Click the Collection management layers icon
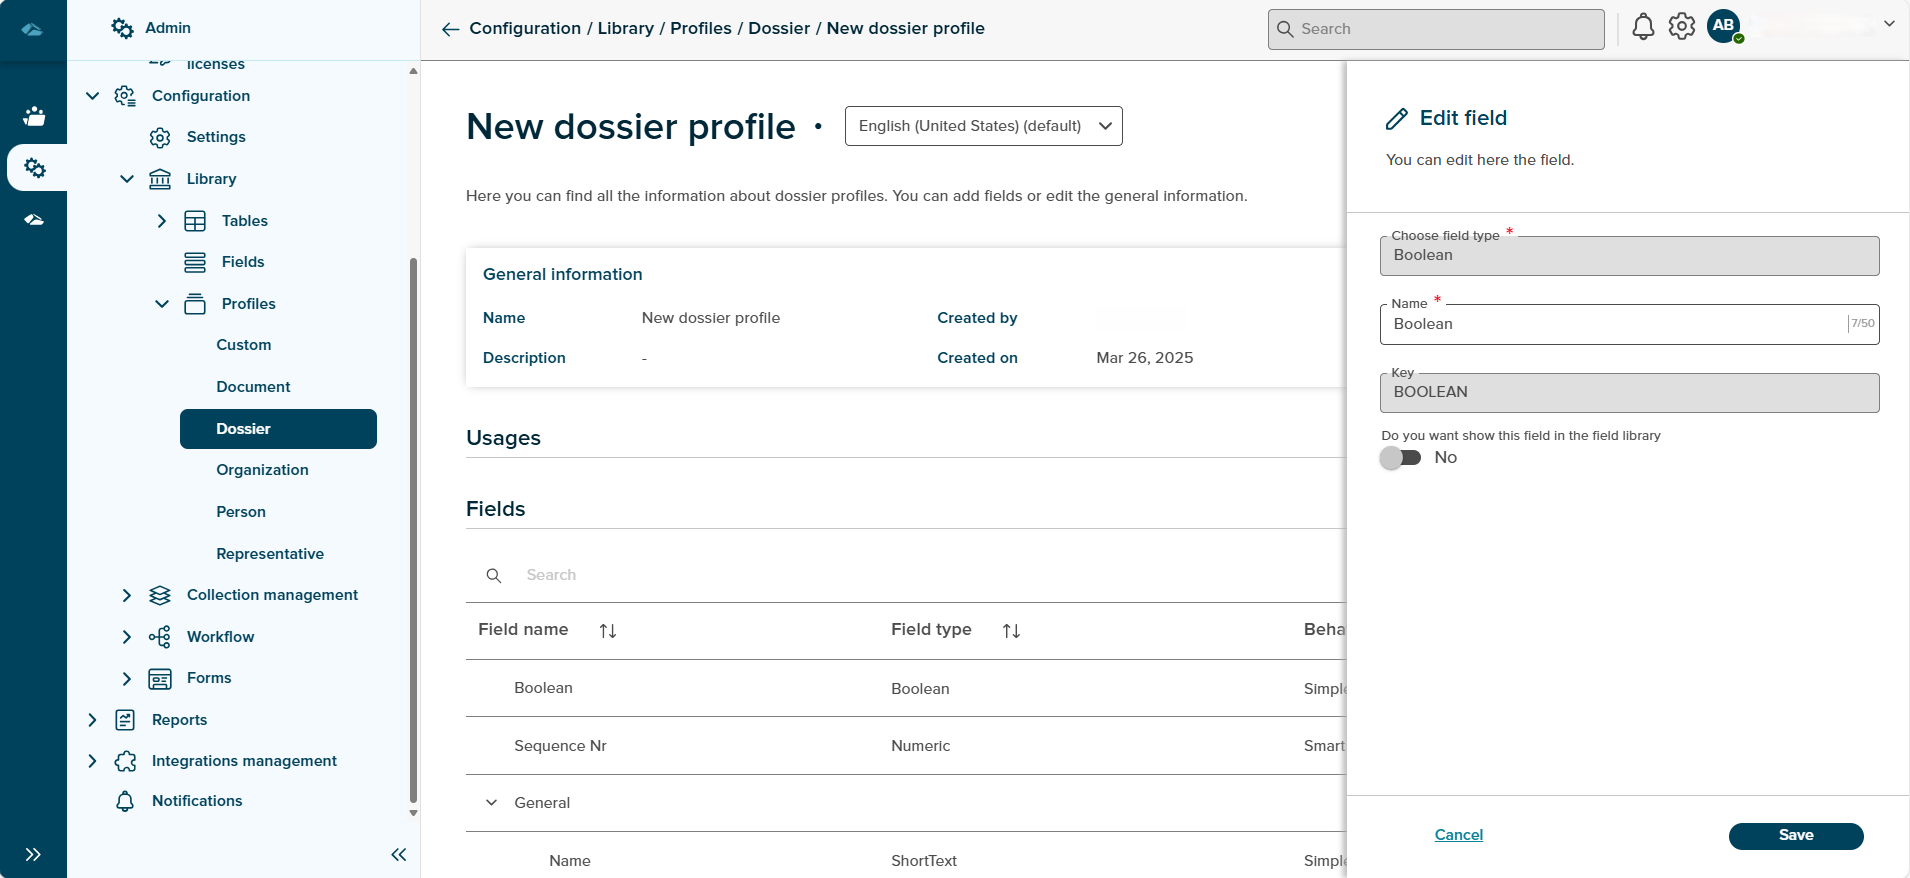Viewport: 1910px width, 878px height. coord(160,595)
